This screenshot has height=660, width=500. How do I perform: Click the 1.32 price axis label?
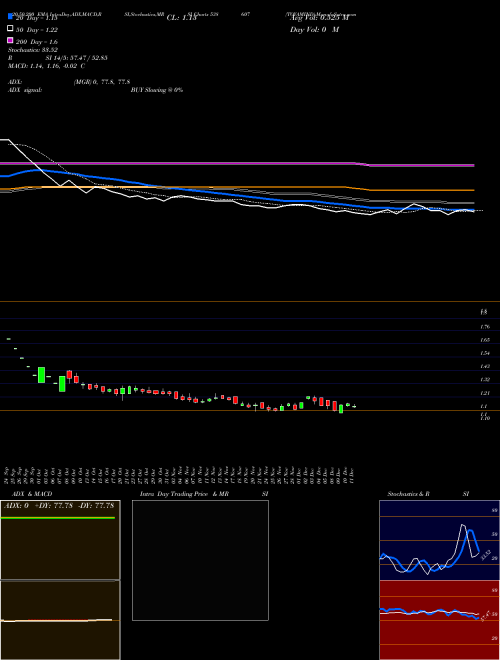(x=484, y=379)
